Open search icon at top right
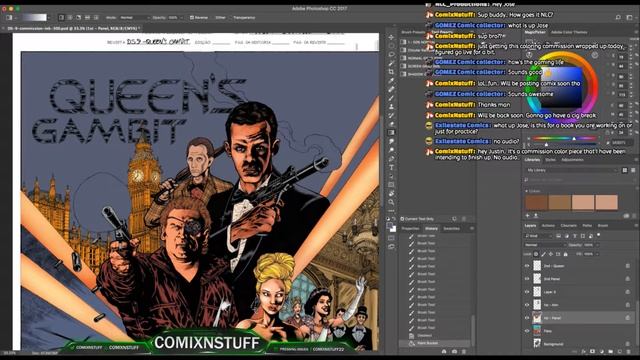 (618, 18)
